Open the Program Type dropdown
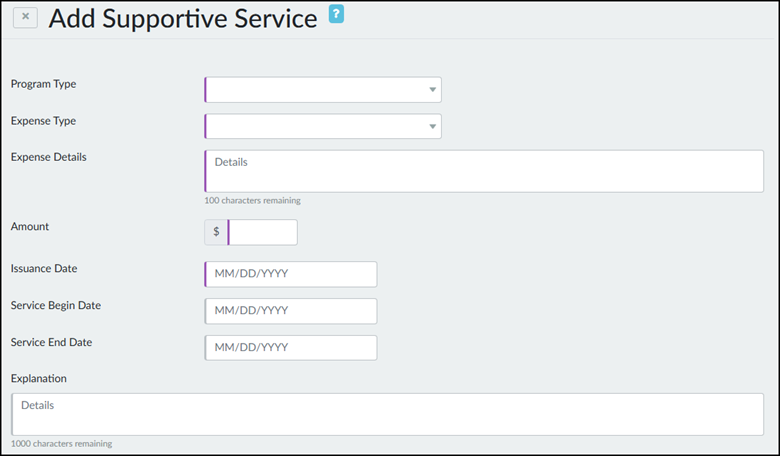 pyautogui.click(x=323, y=90)
